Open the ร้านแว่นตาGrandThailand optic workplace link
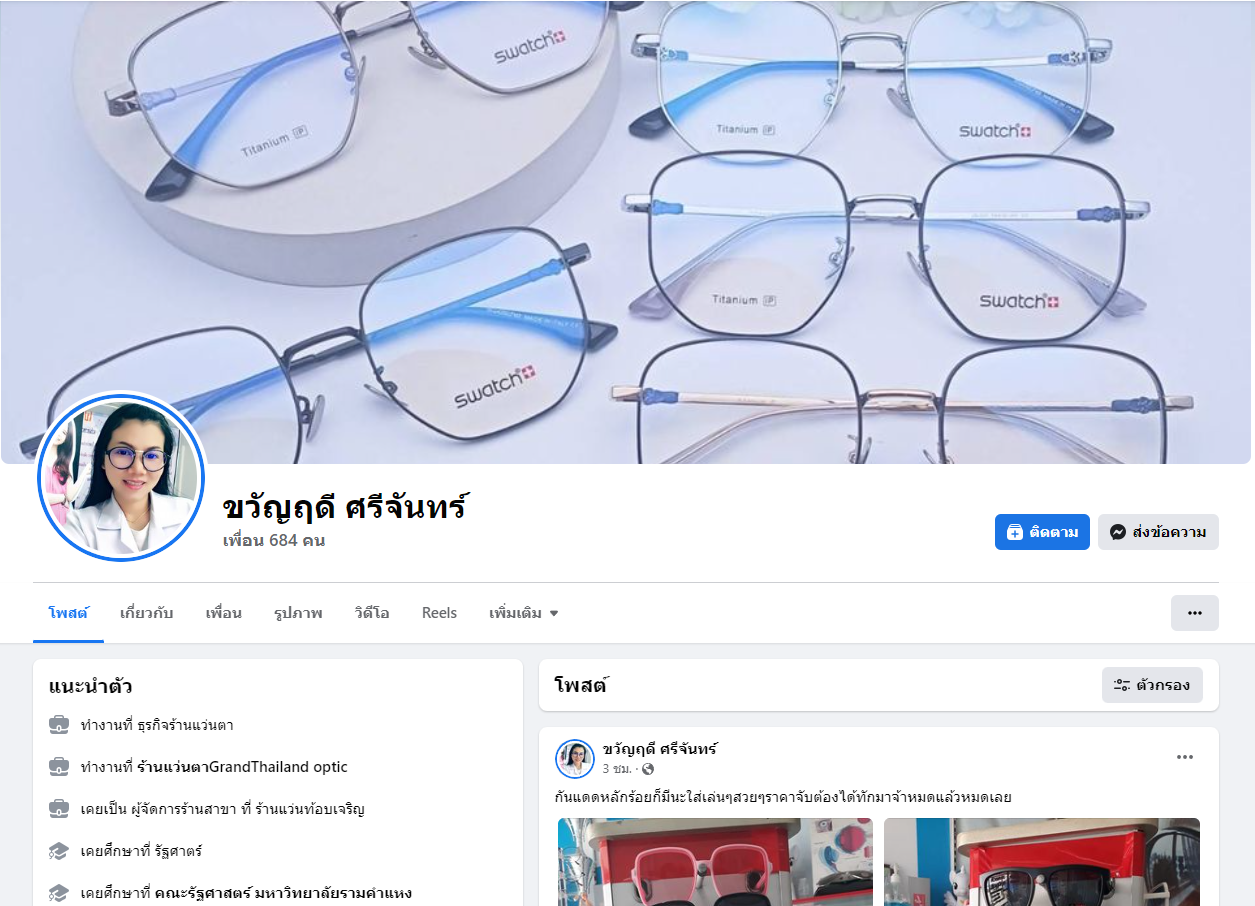This screenshot has height=906, width=1255. tap(242, 767)
